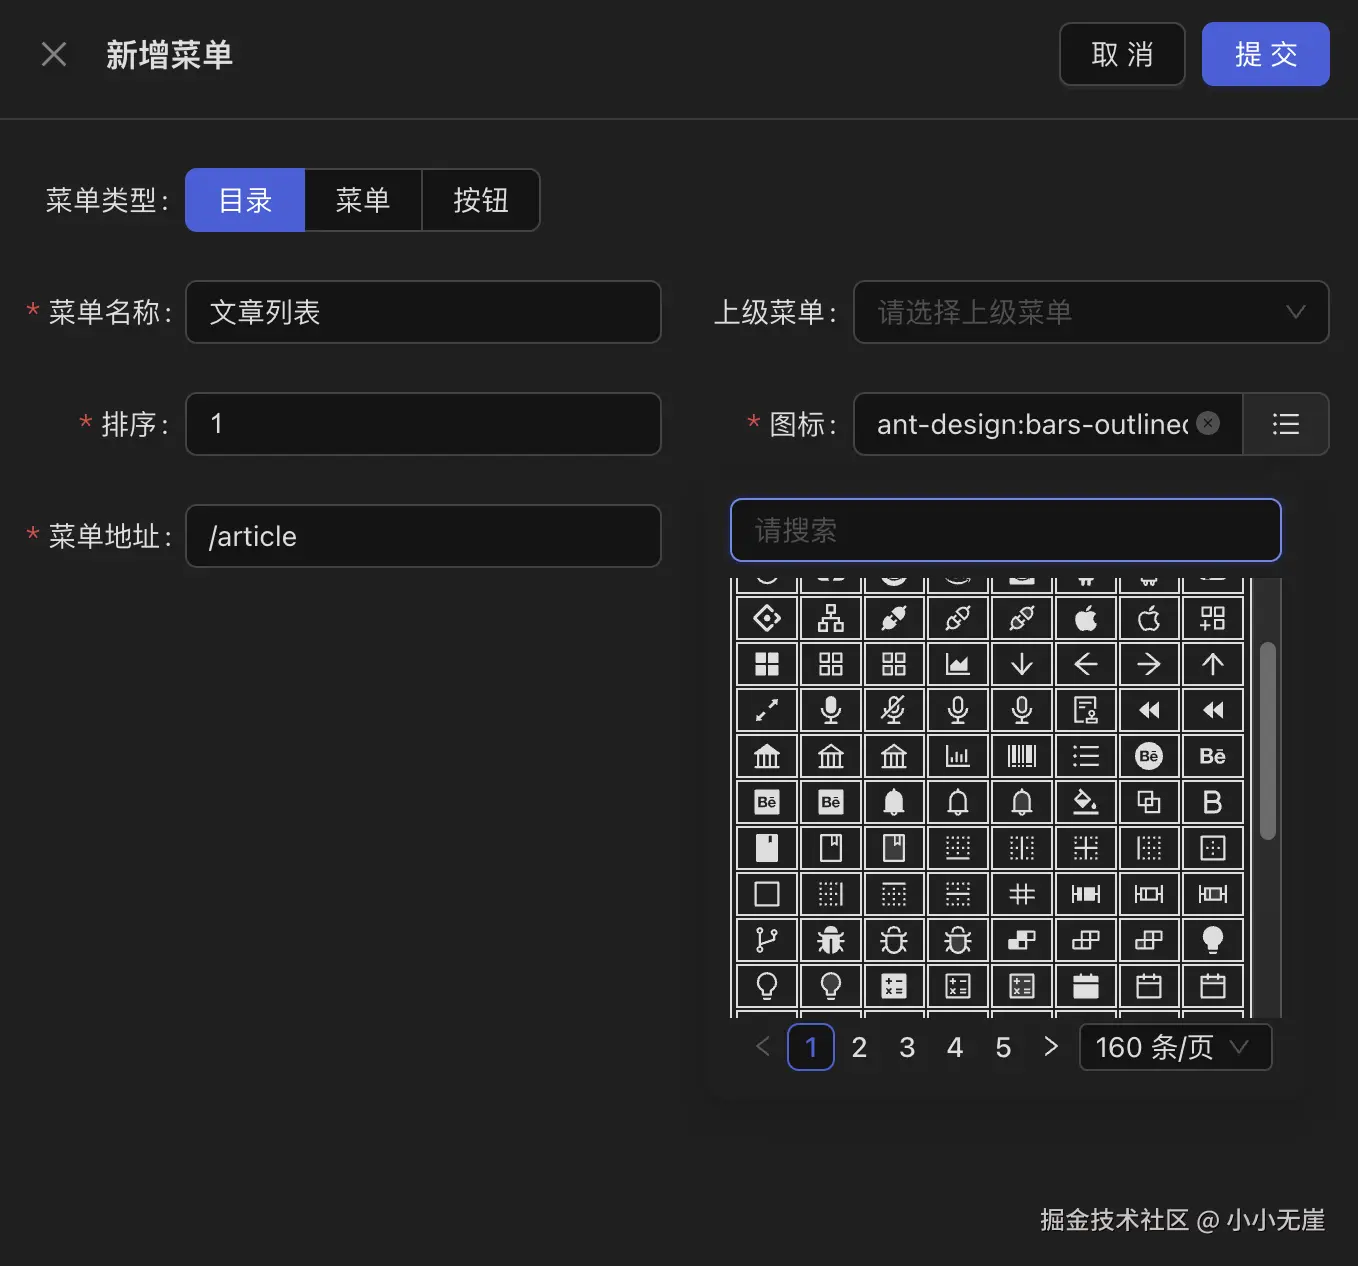
Task: Focus the 菜单名称 input field
Action: tap(423, 312)
